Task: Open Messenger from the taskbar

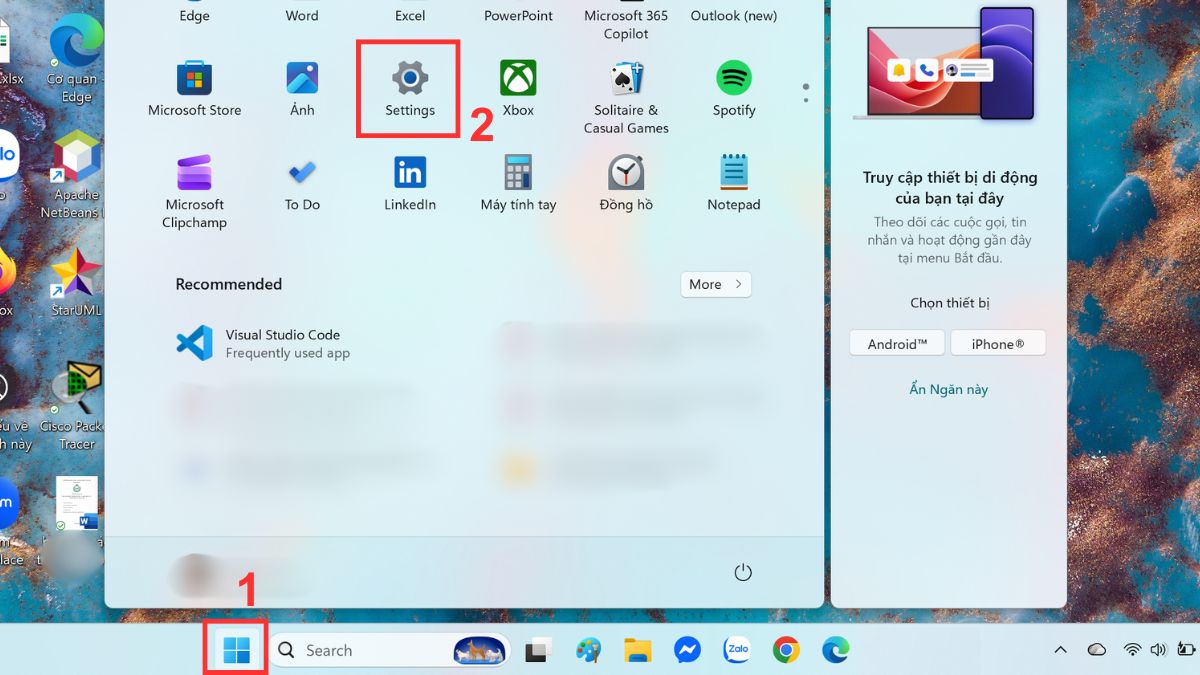Action: (687, 650)
